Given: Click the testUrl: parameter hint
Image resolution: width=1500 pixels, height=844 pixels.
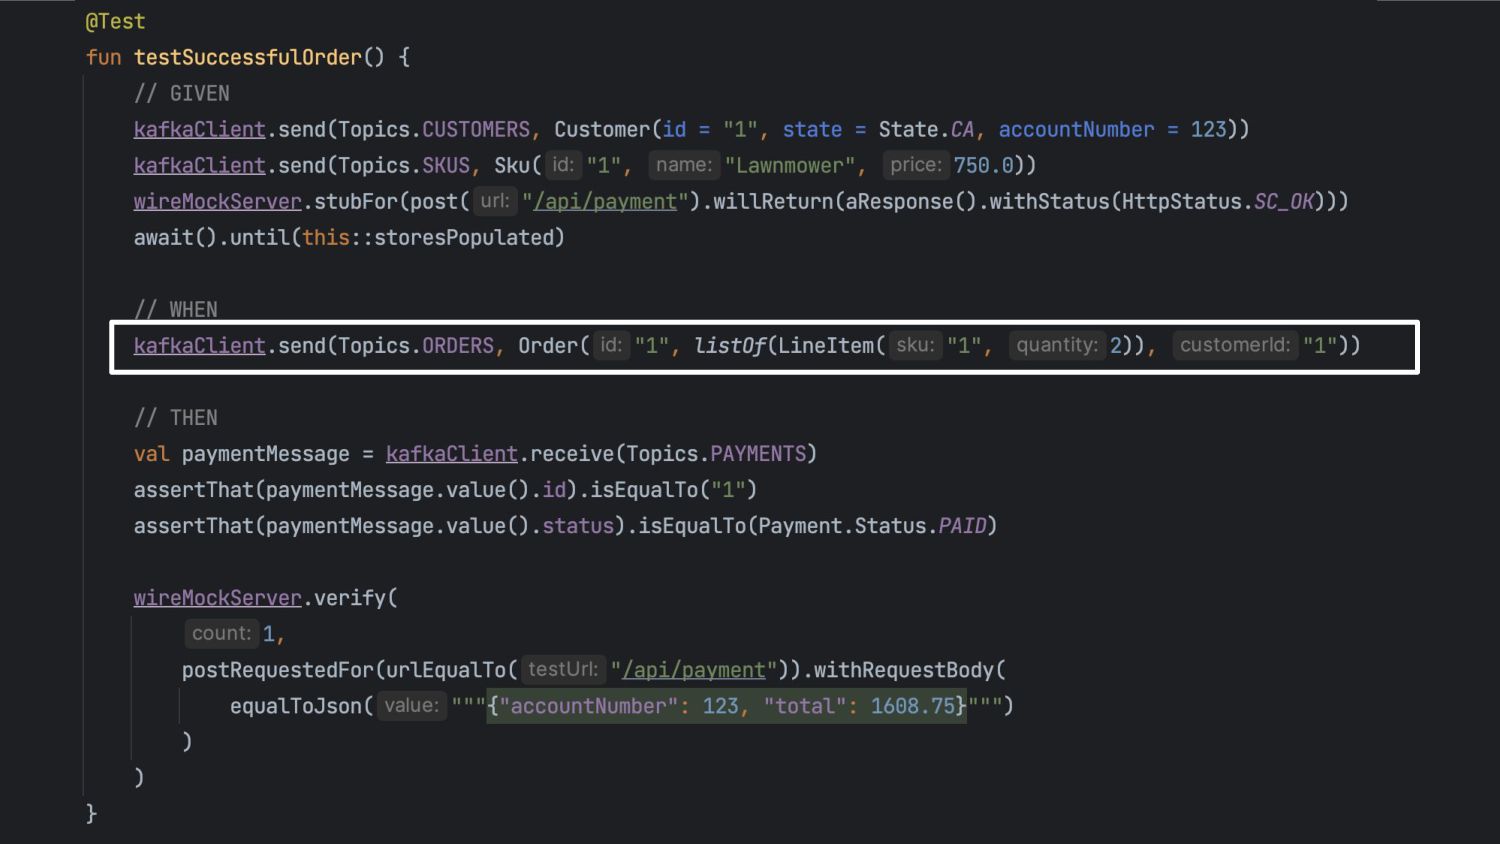Looking at the screenshot, I should (563, 669).
